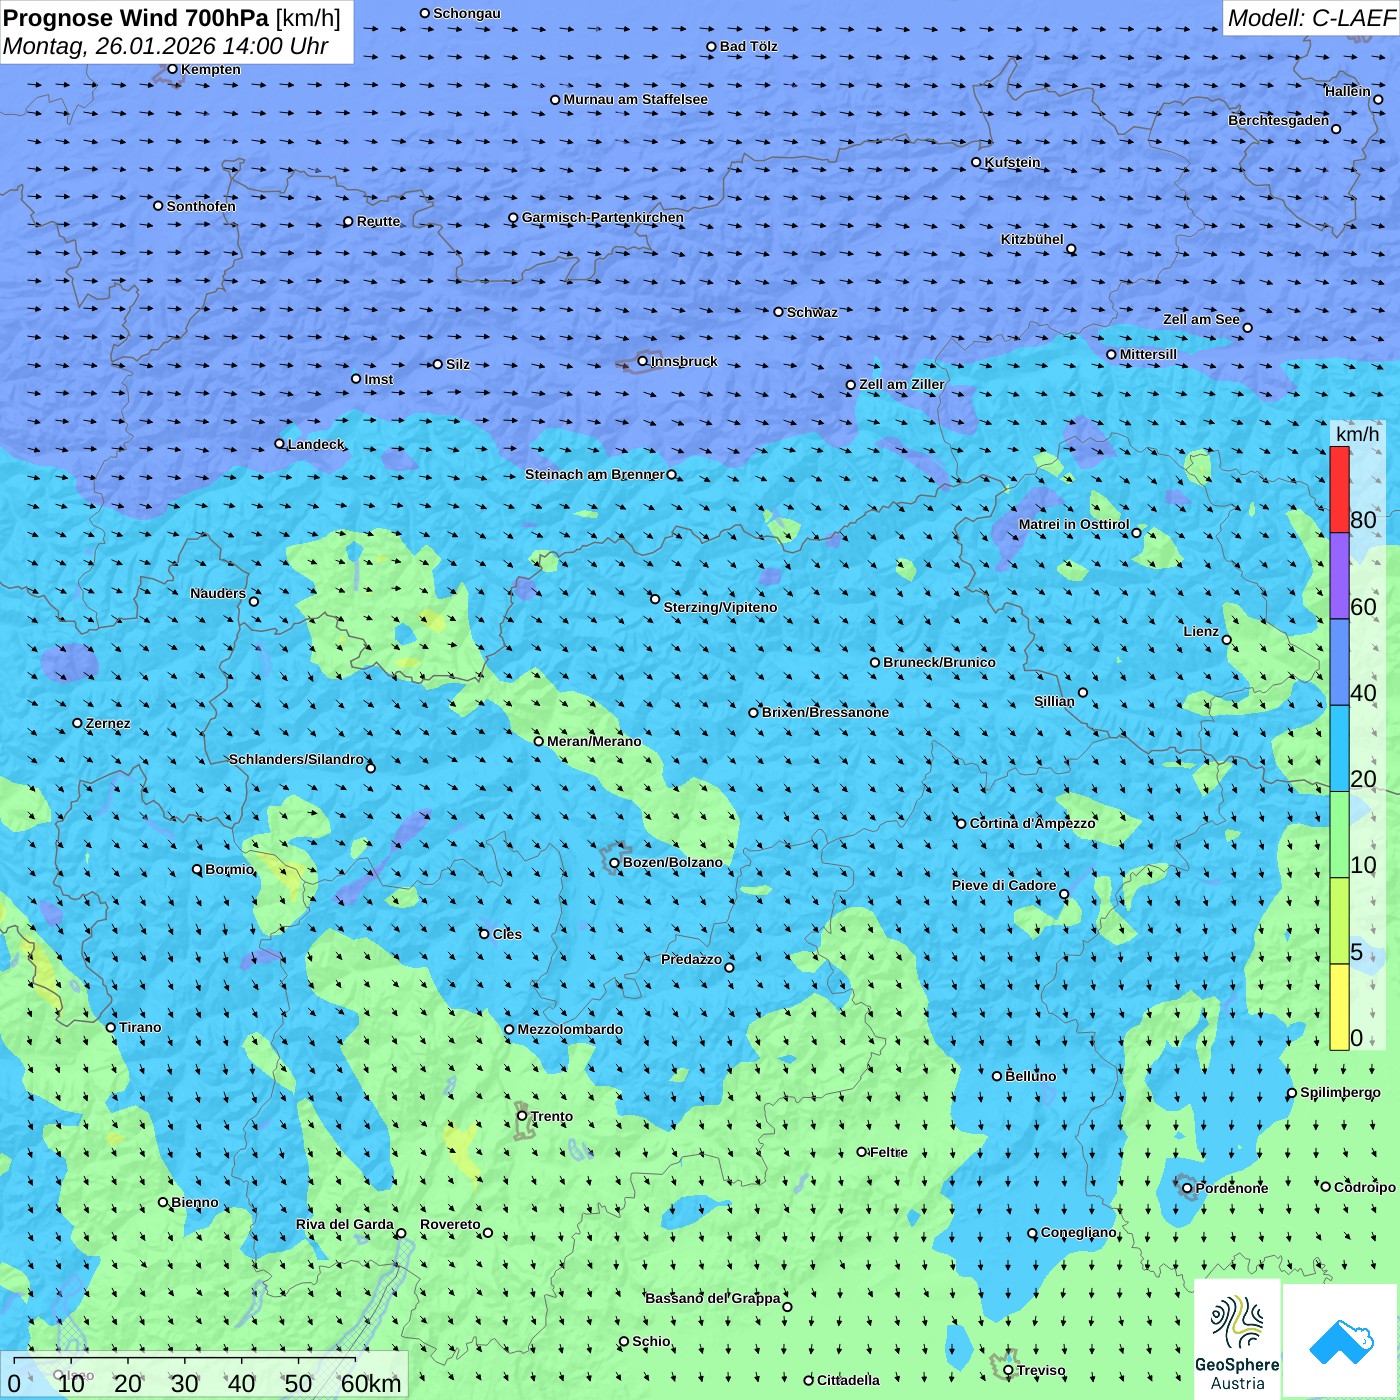Click the 'Lienz' label
The image size is (1400, 1400).
pos(1201,631)
